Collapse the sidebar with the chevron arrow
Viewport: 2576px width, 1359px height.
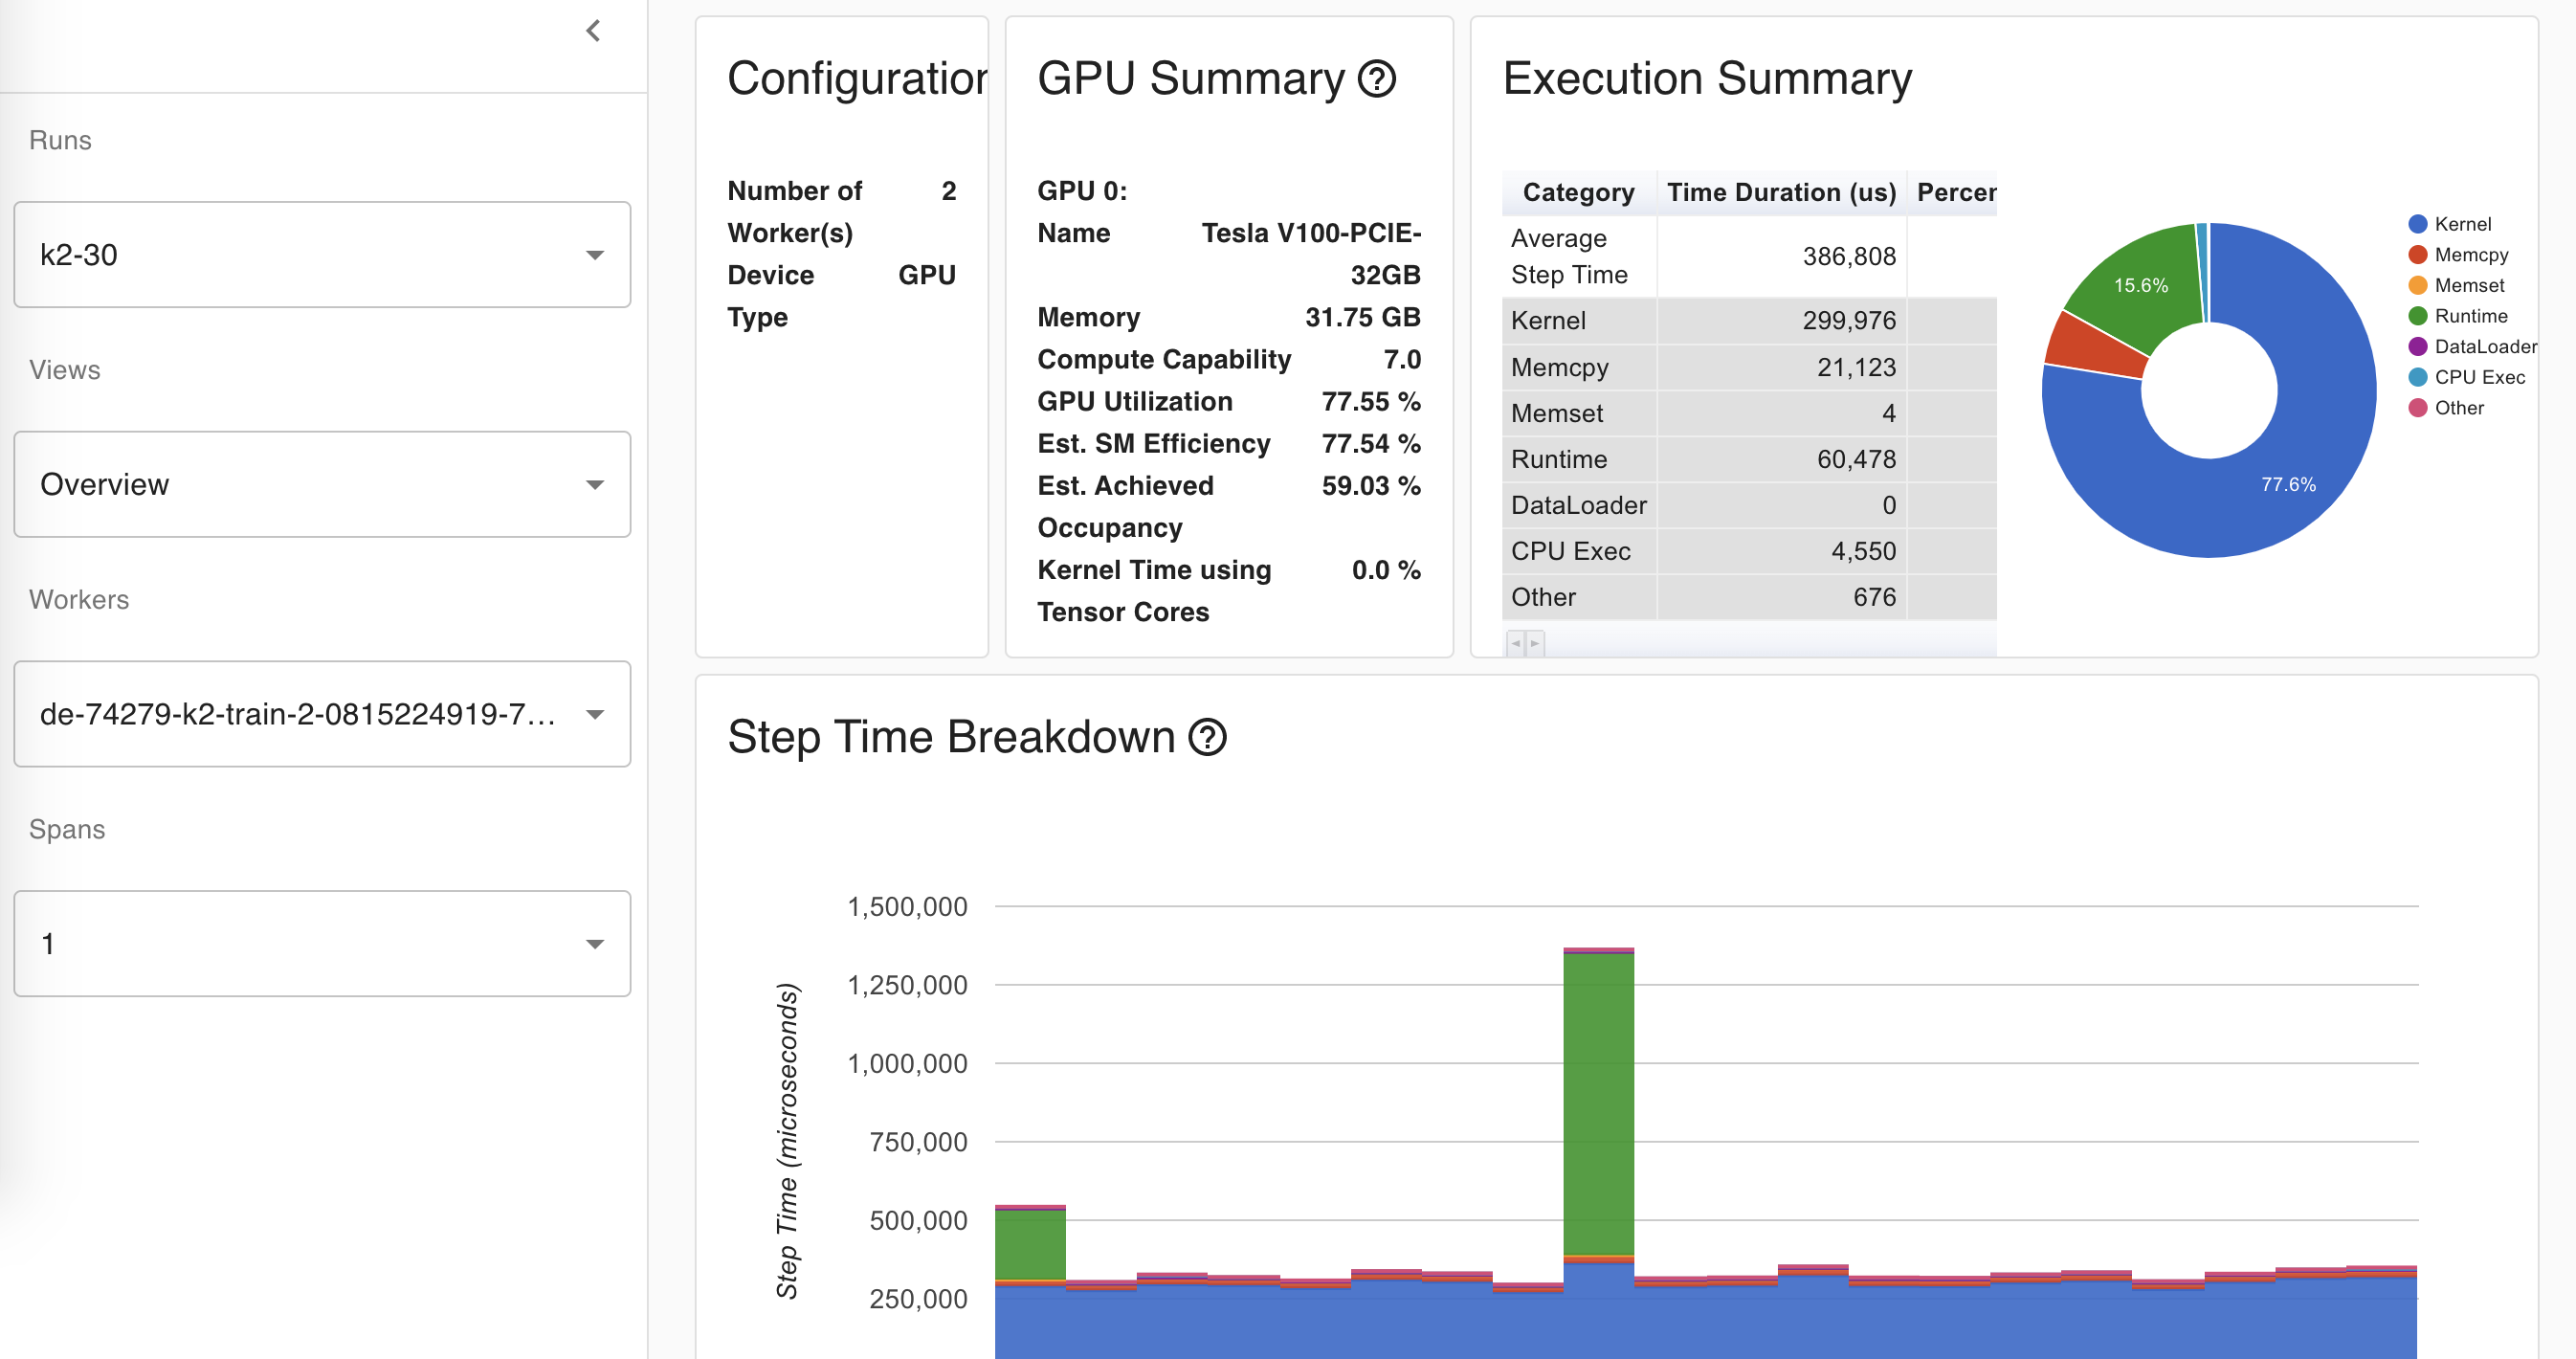point(593,31)
